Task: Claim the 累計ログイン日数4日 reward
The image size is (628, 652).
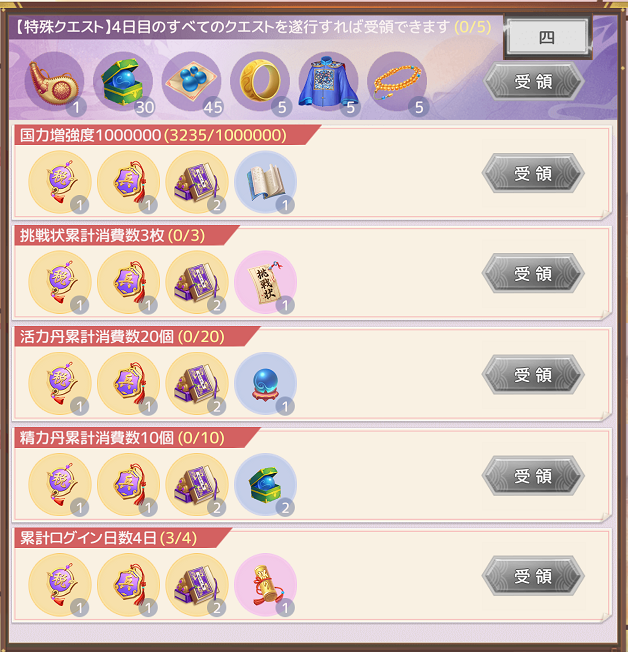Action: tap(533, 576)
